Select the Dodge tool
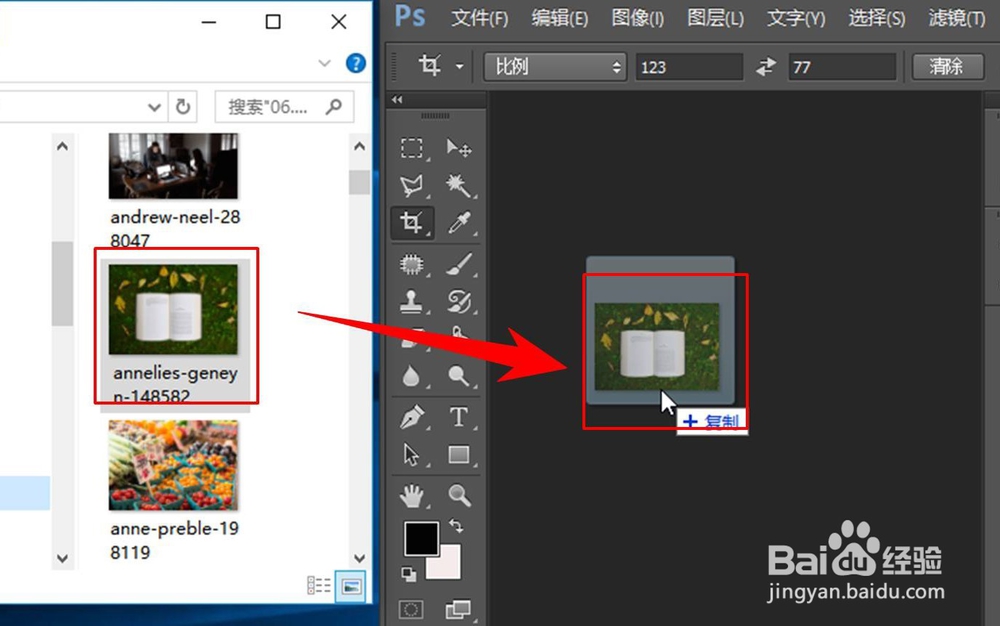This screenshot has width=1000, height=626. click(x=459, y=376)
